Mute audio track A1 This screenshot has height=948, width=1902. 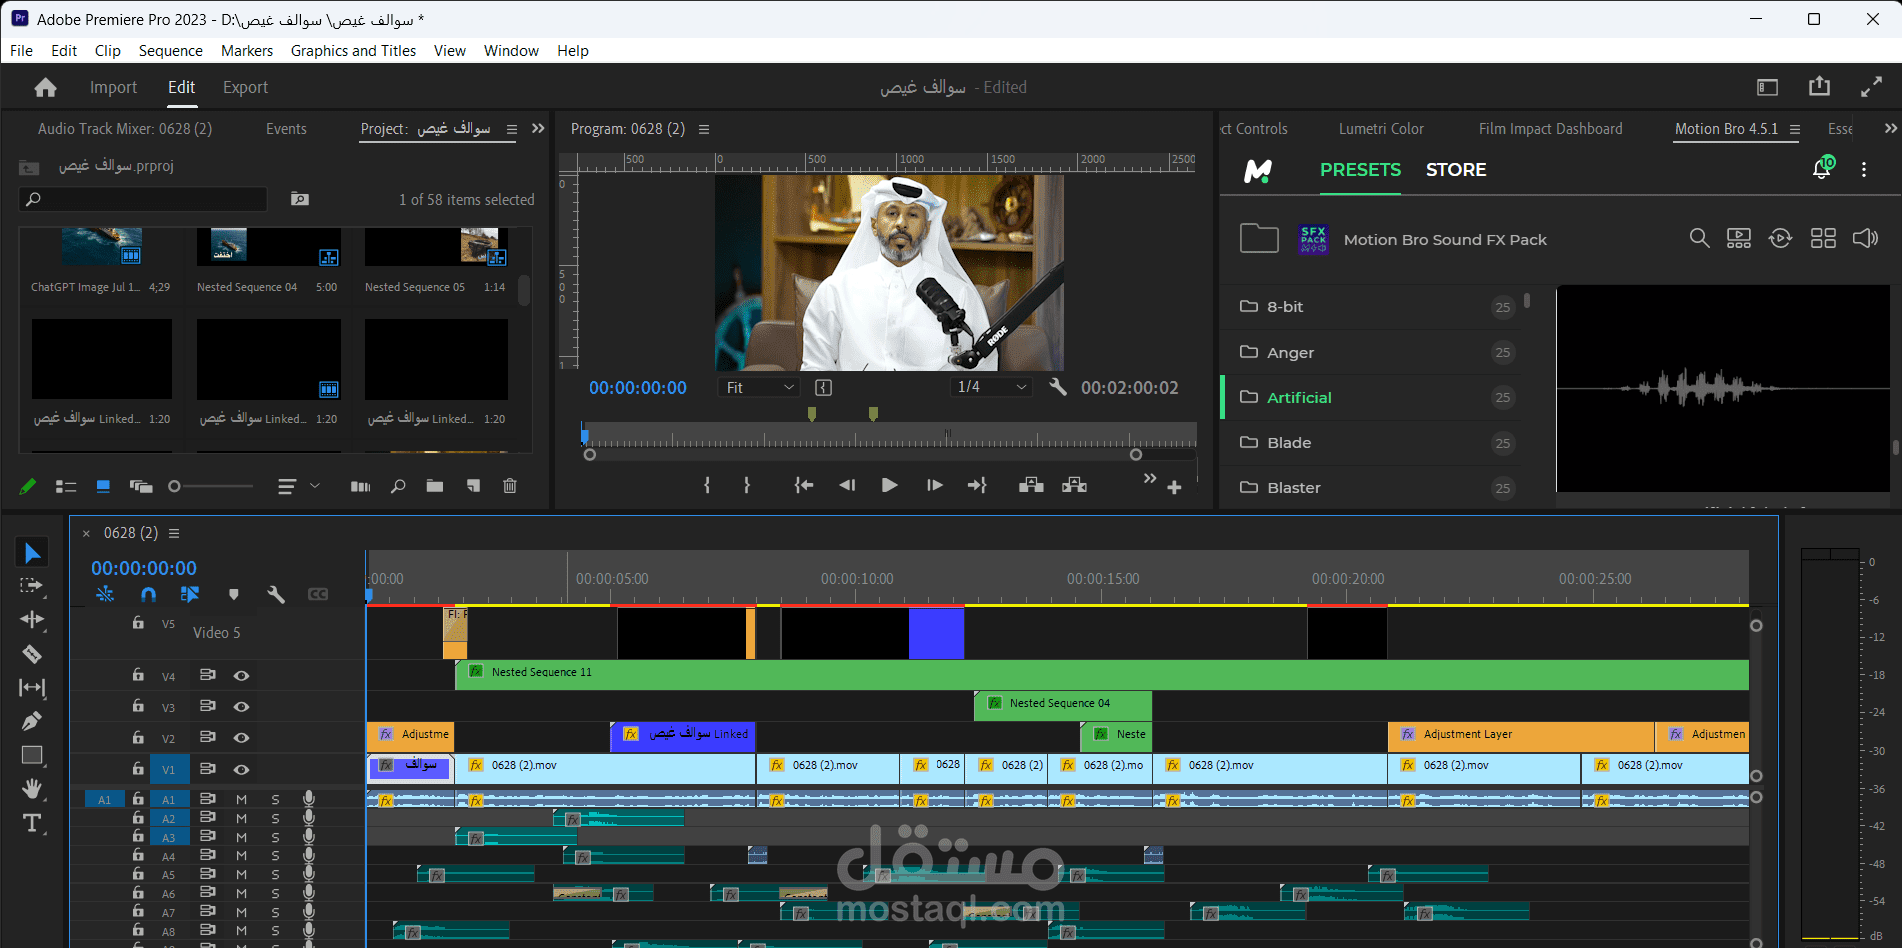(x=241, y=799)
